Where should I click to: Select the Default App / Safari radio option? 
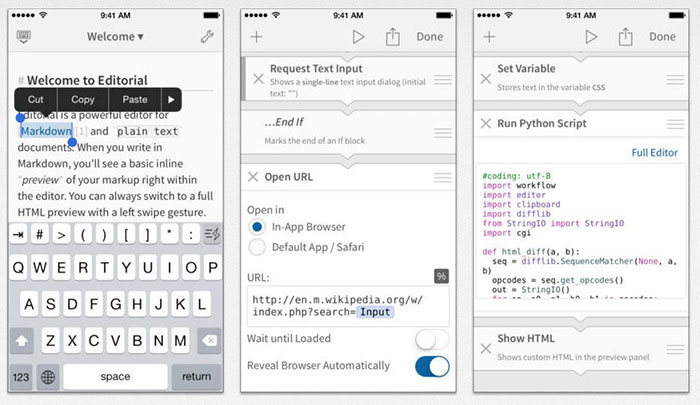(x=257, y=247)
